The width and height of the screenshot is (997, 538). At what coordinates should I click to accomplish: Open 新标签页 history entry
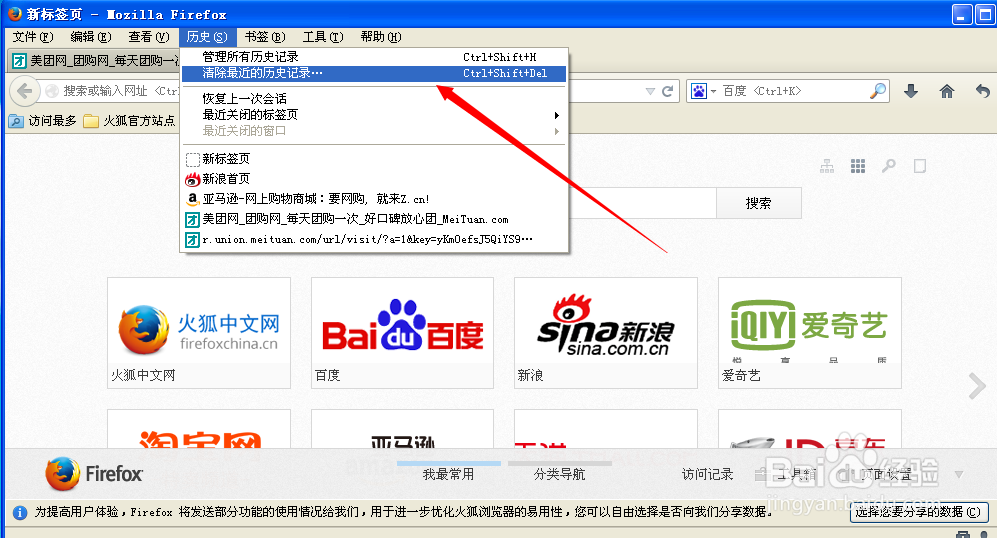tap(374, 158)
